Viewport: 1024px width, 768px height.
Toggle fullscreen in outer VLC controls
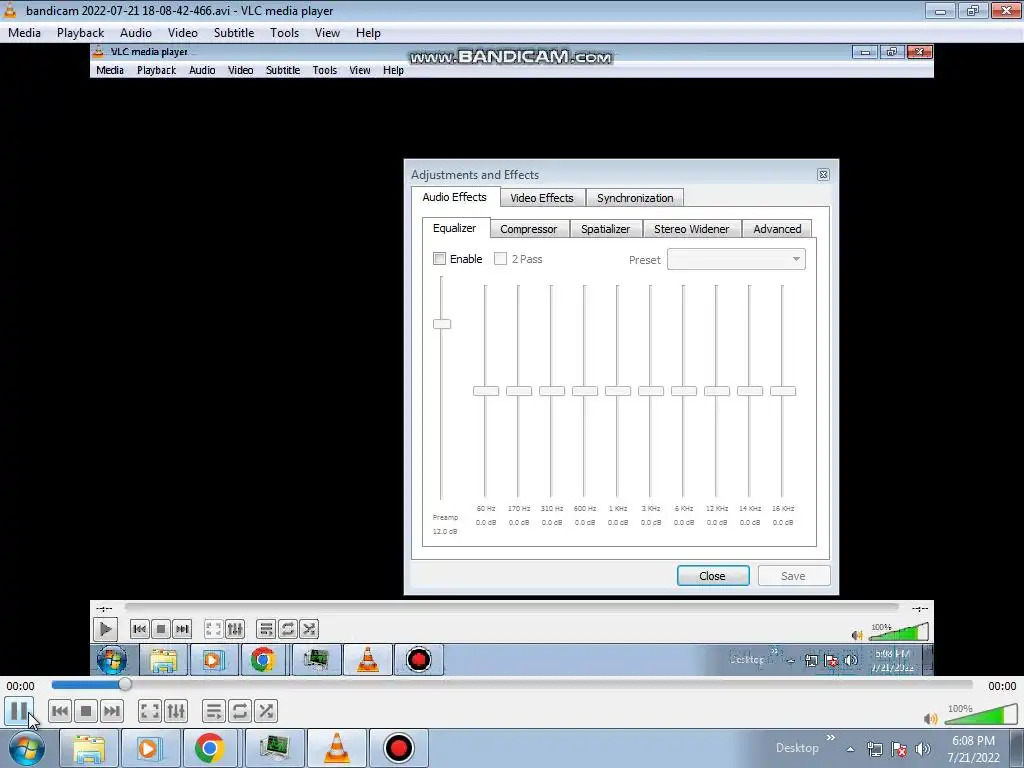pyautogui.click(x=150, y=711)
